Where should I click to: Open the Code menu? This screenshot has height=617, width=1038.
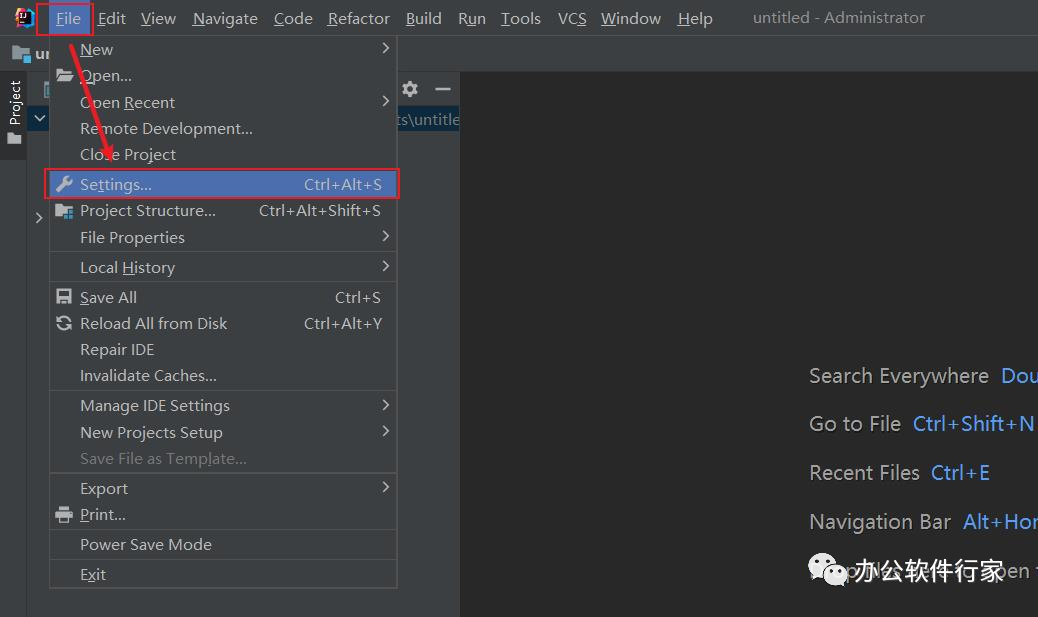(293, 19)
